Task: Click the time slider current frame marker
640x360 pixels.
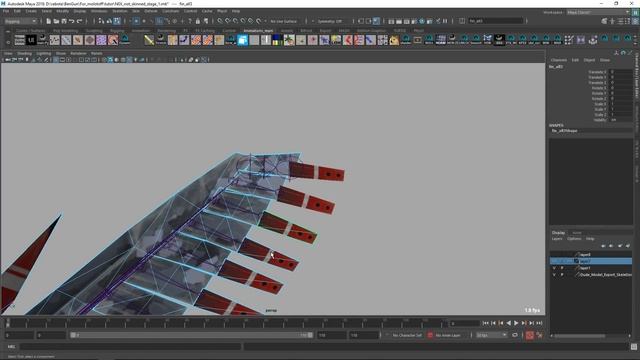Action: click(8, 323)
